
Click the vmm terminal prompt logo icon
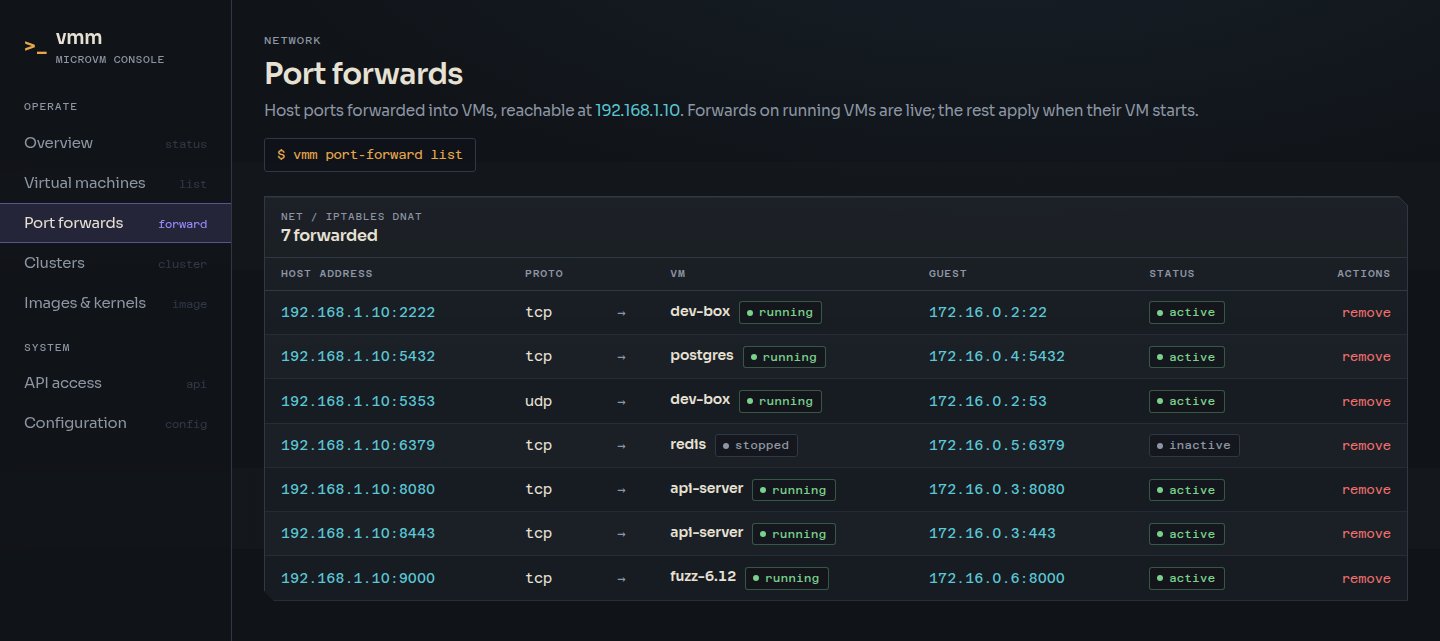click(x=36, y=46)
